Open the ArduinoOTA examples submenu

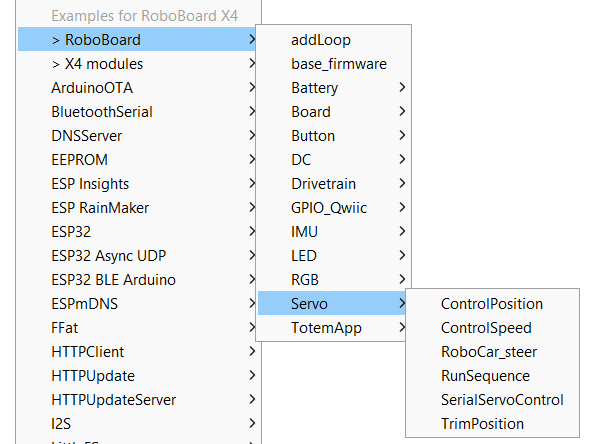138,88
